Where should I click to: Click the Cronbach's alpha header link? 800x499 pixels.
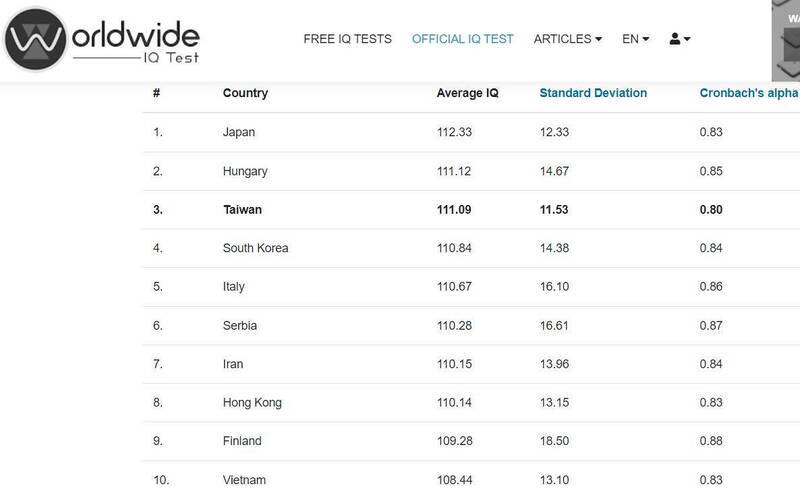pos(748,93)
